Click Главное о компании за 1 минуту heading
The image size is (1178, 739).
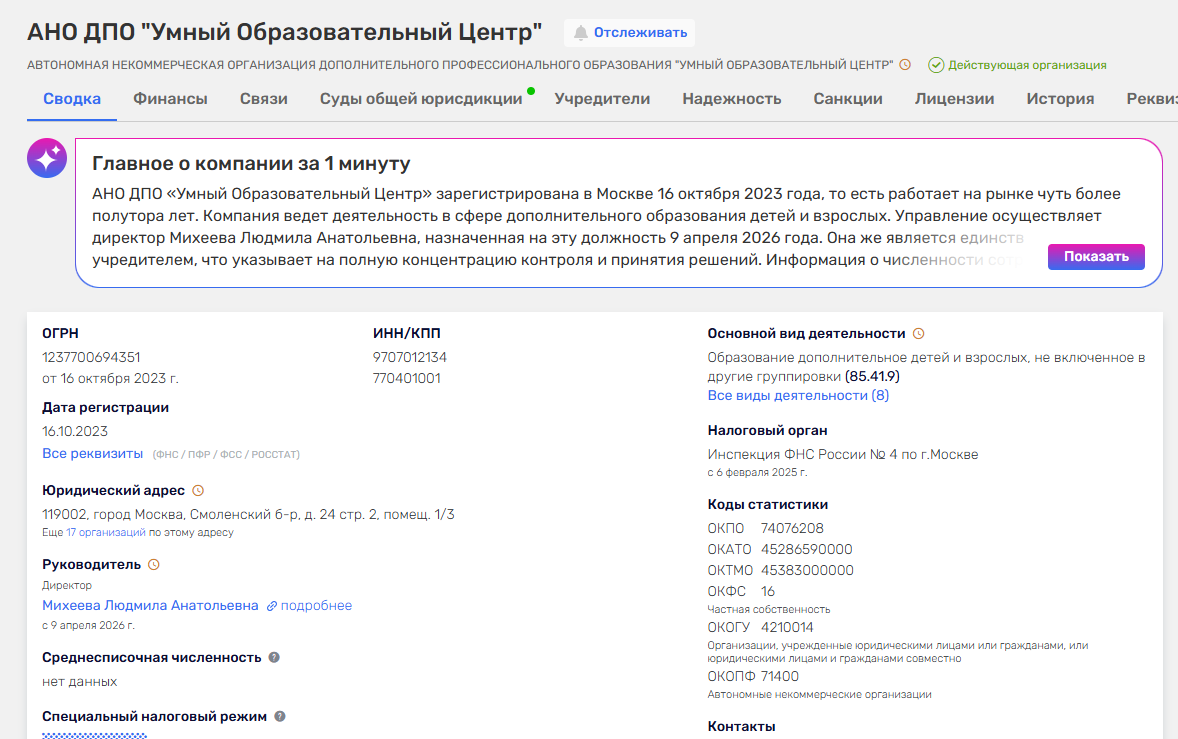pos(251,164)
